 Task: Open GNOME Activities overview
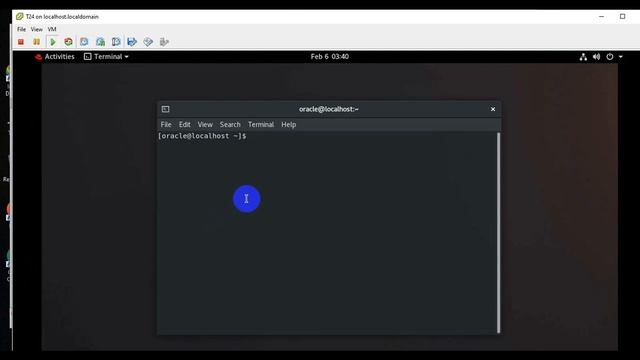click(55, 57)
